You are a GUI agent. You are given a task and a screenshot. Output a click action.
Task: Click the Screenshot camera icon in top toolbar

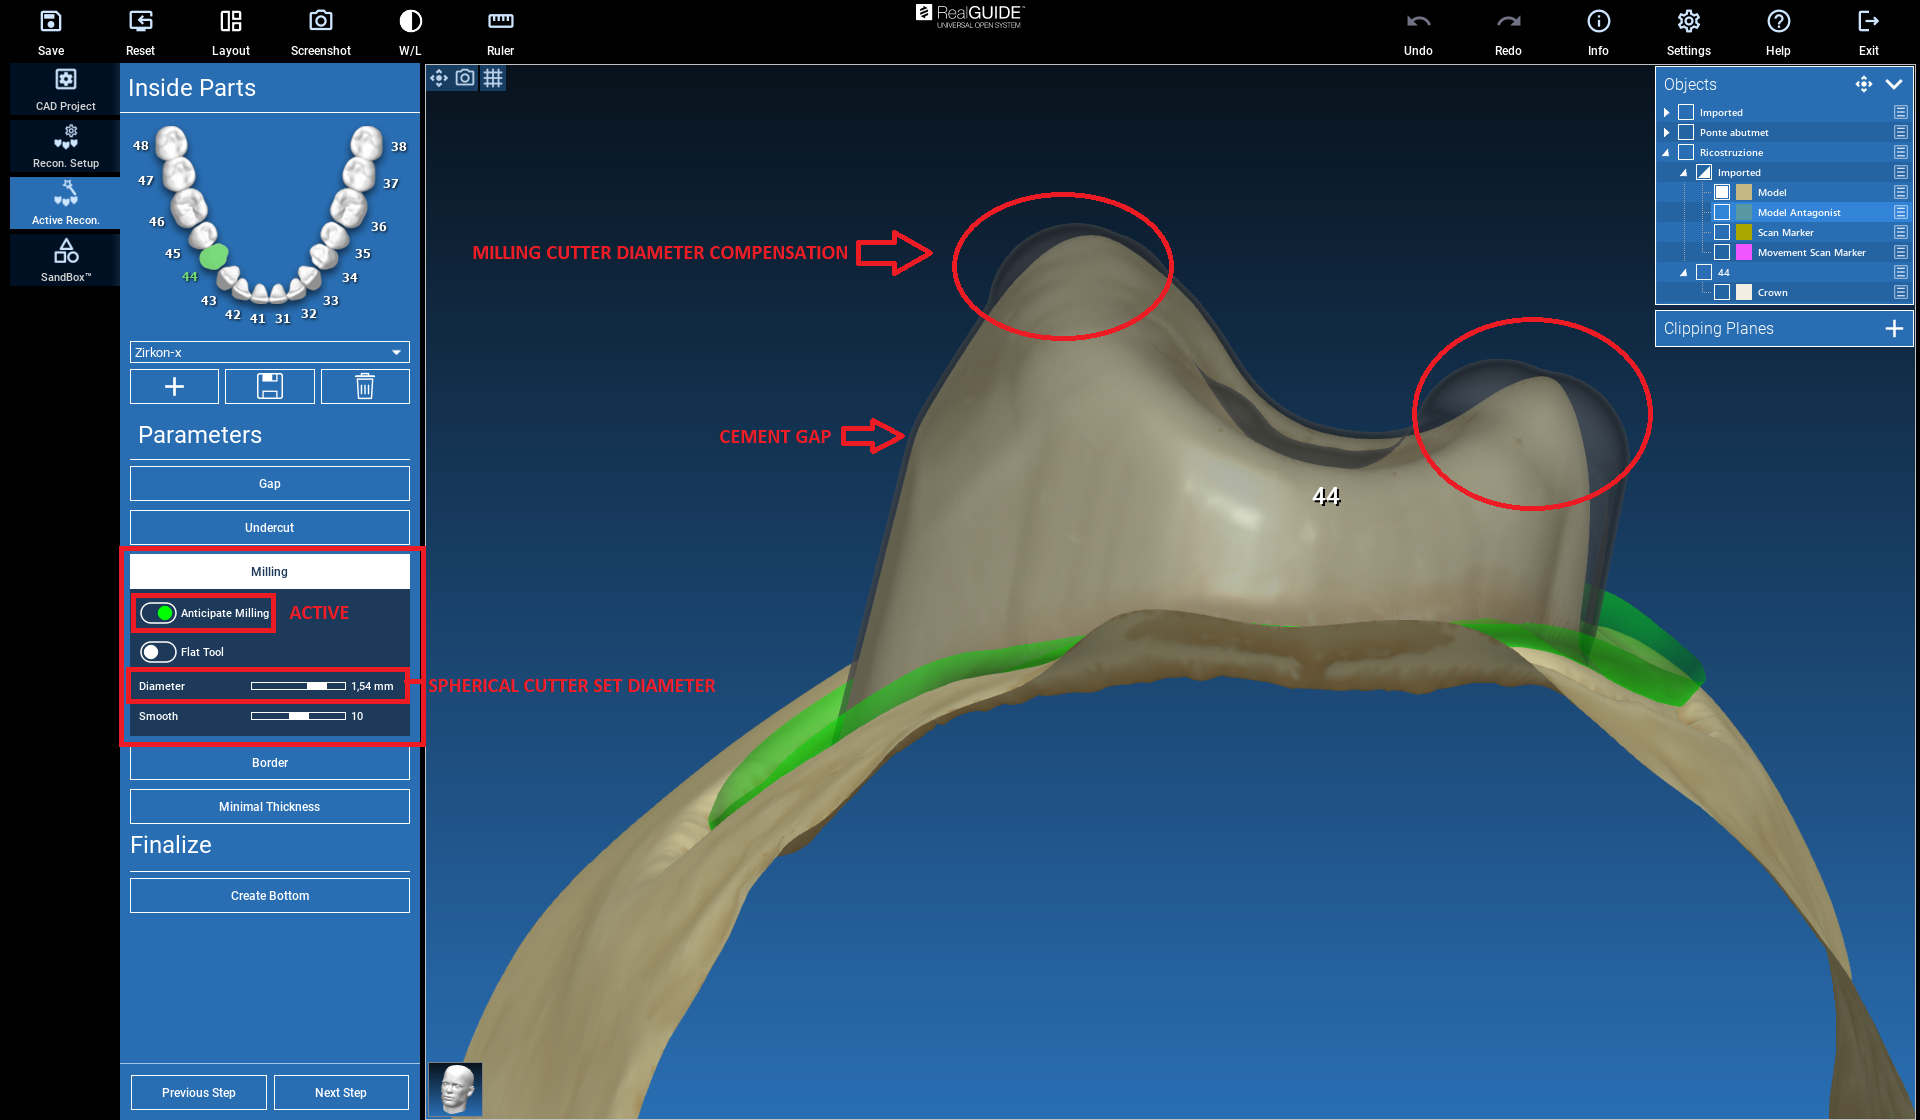pos(320,22)
